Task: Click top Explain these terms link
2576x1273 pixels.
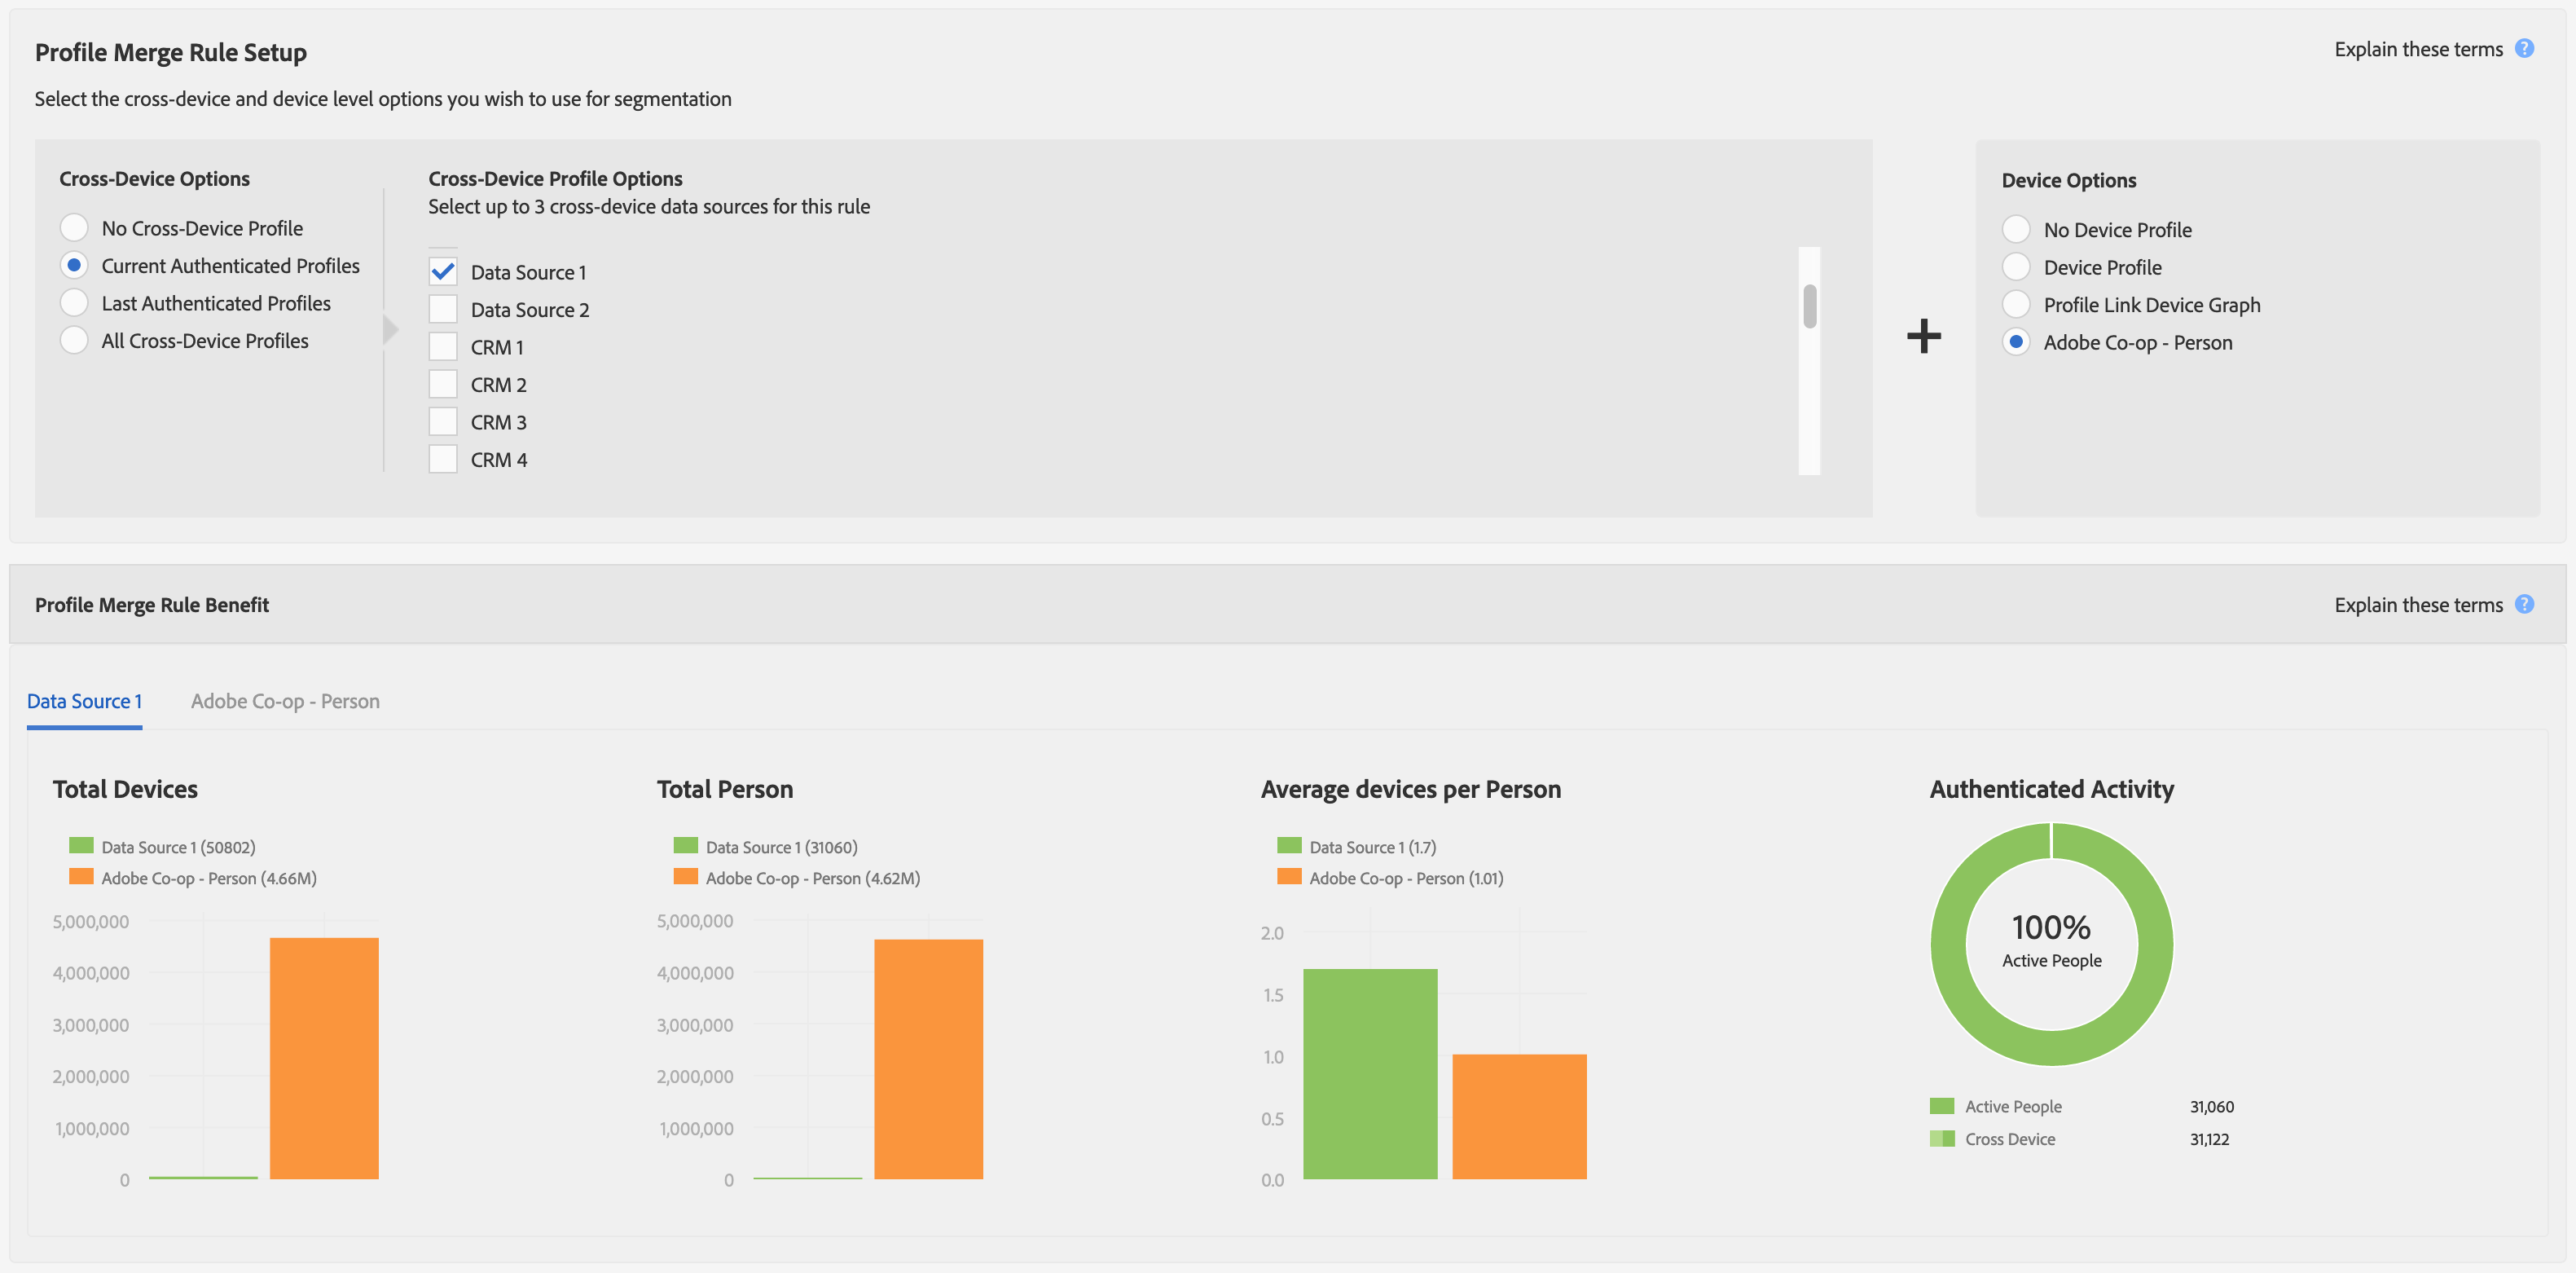Action: pos(2417,49)
